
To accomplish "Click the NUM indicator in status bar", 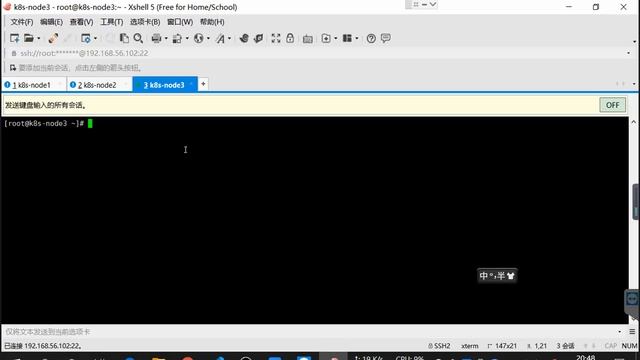I will click(x=629, y=346).
